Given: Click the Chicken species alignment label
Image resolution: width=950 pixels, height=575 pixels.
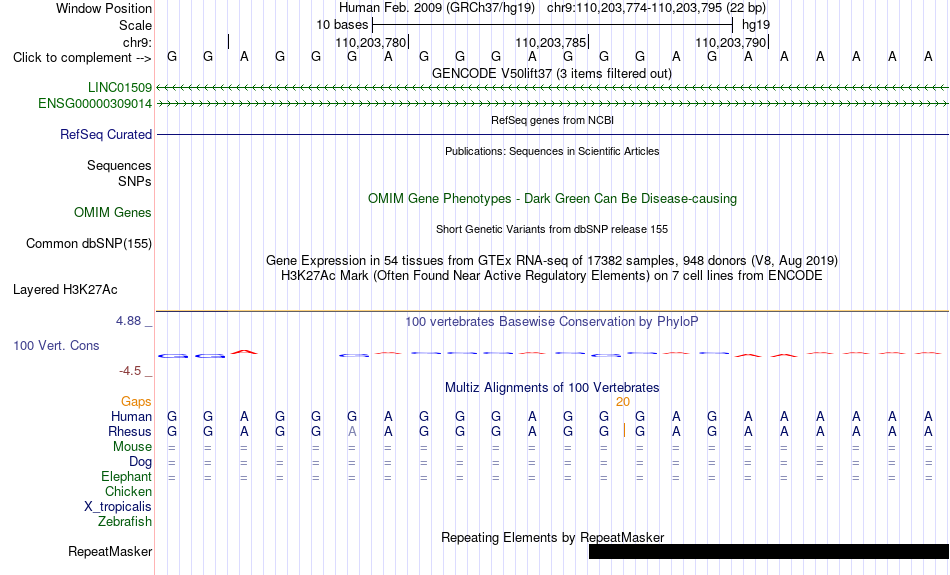Looking at the screenshot, I should point(128,491).
